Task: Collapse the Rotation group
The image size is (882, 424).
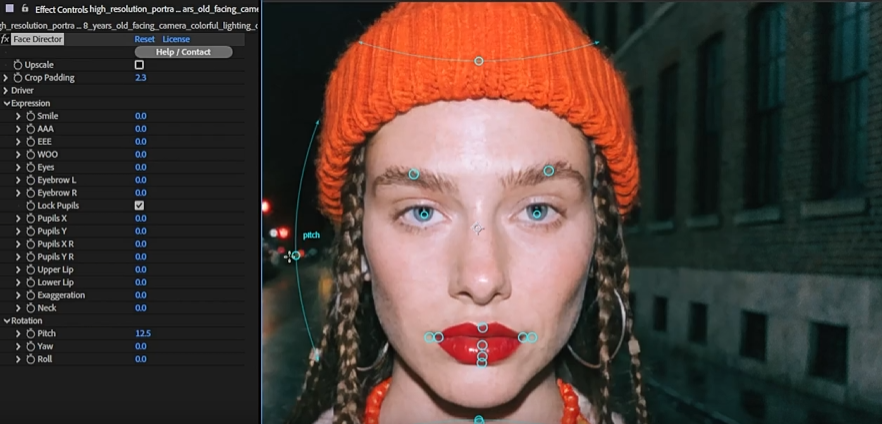Action: [6, 321]
